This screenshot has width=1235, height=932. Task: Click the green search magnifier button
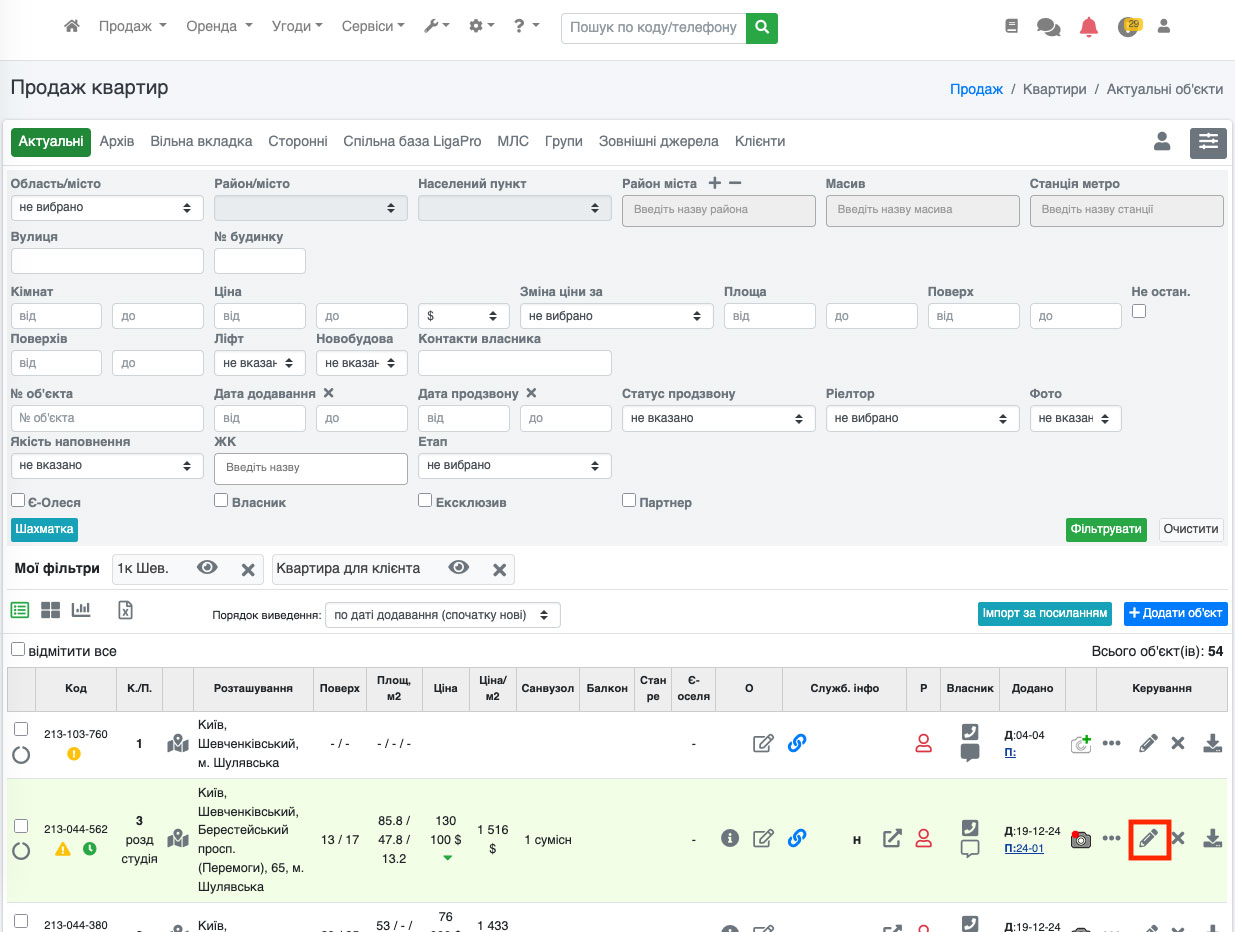[x=763, y=28]
